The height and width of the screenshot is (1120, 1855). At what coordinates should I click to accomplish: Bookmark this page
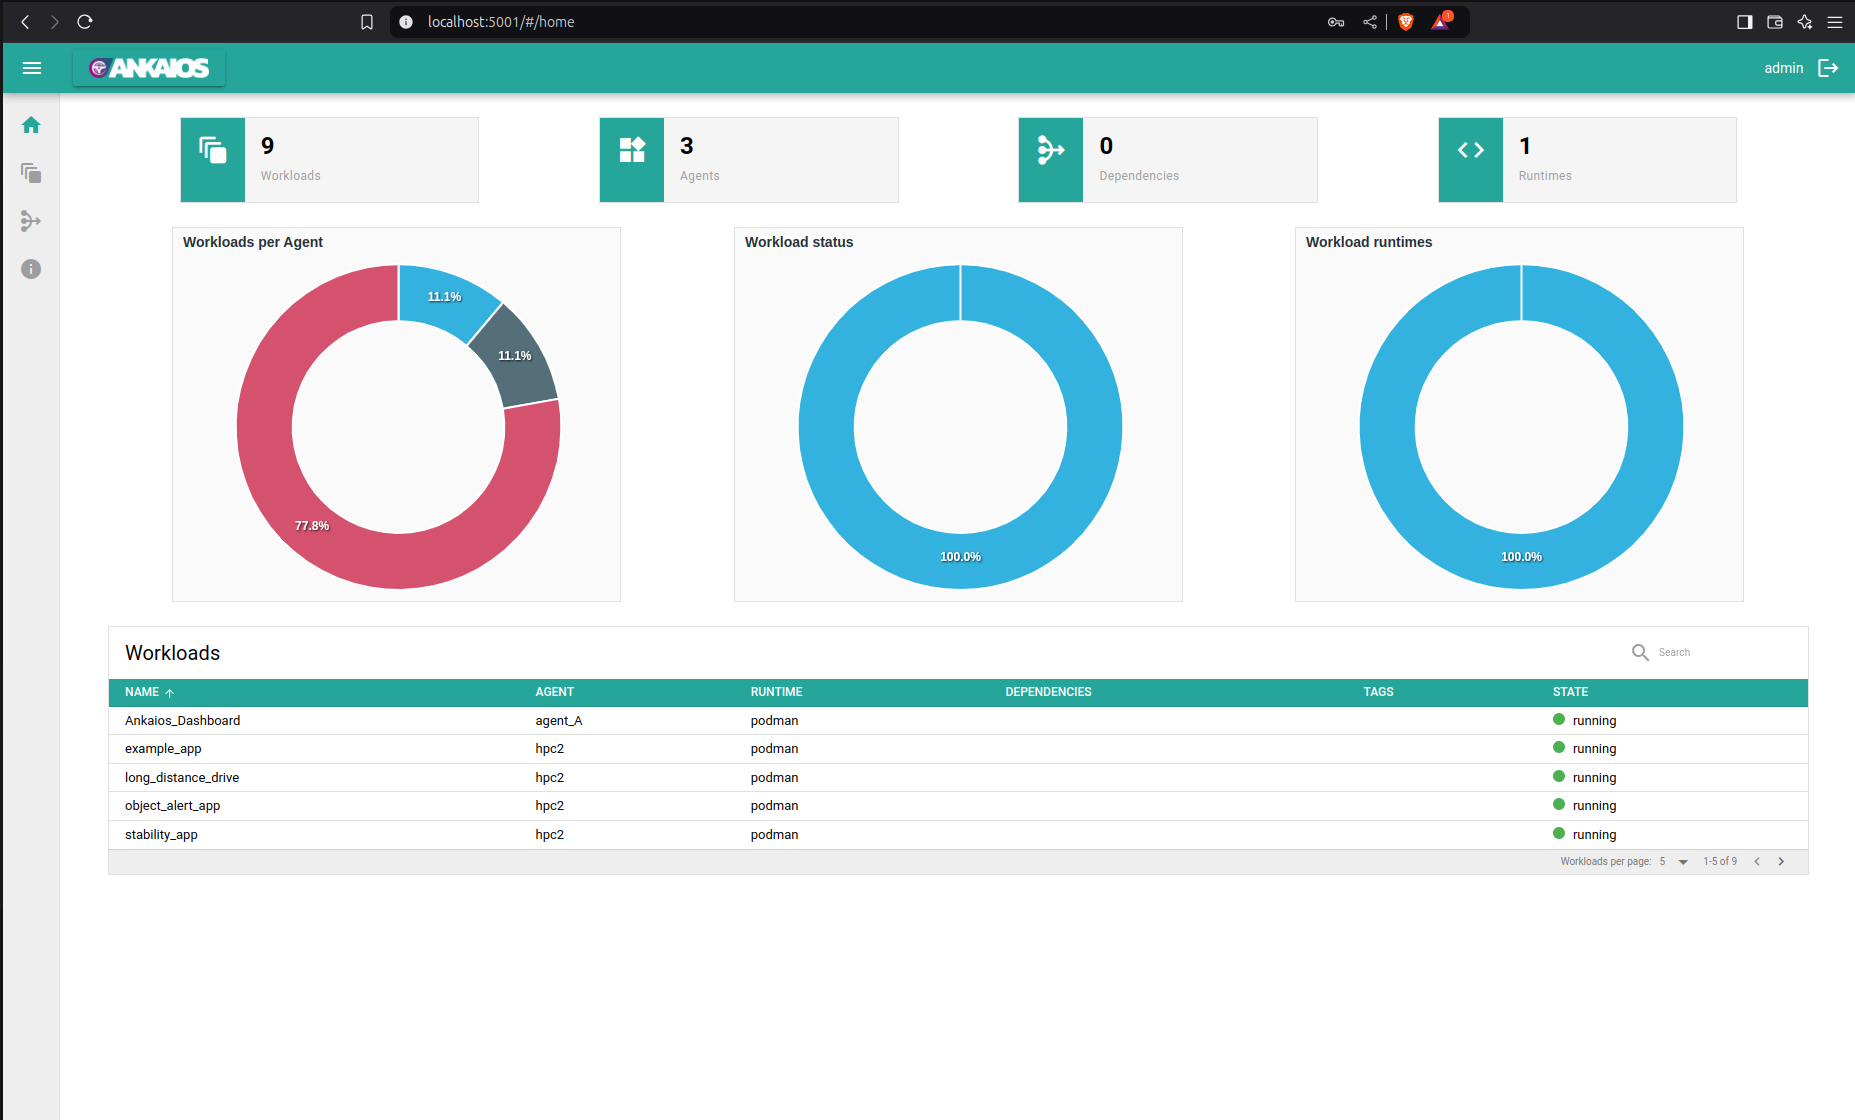[x=367, y=22]
